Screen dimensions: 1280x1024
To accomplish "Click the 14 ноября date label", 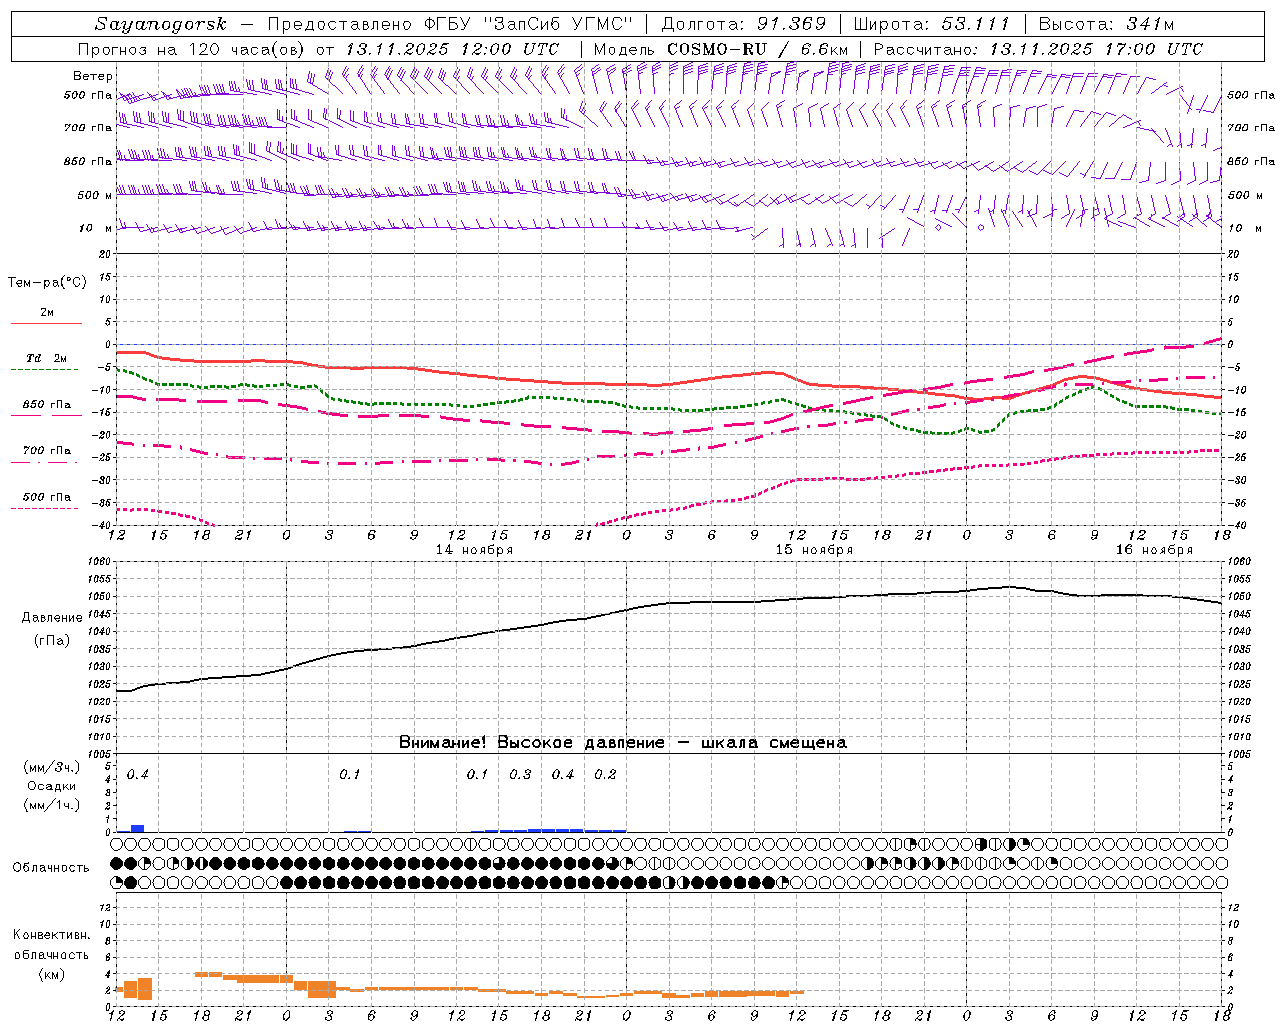I will (474, 550).
